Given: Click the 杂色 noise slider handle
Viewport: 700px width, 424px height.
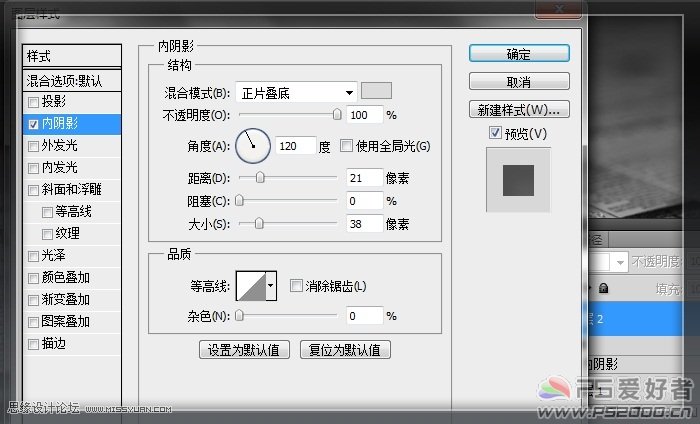Looking at the screenshot, I should (x=239, y=316).
